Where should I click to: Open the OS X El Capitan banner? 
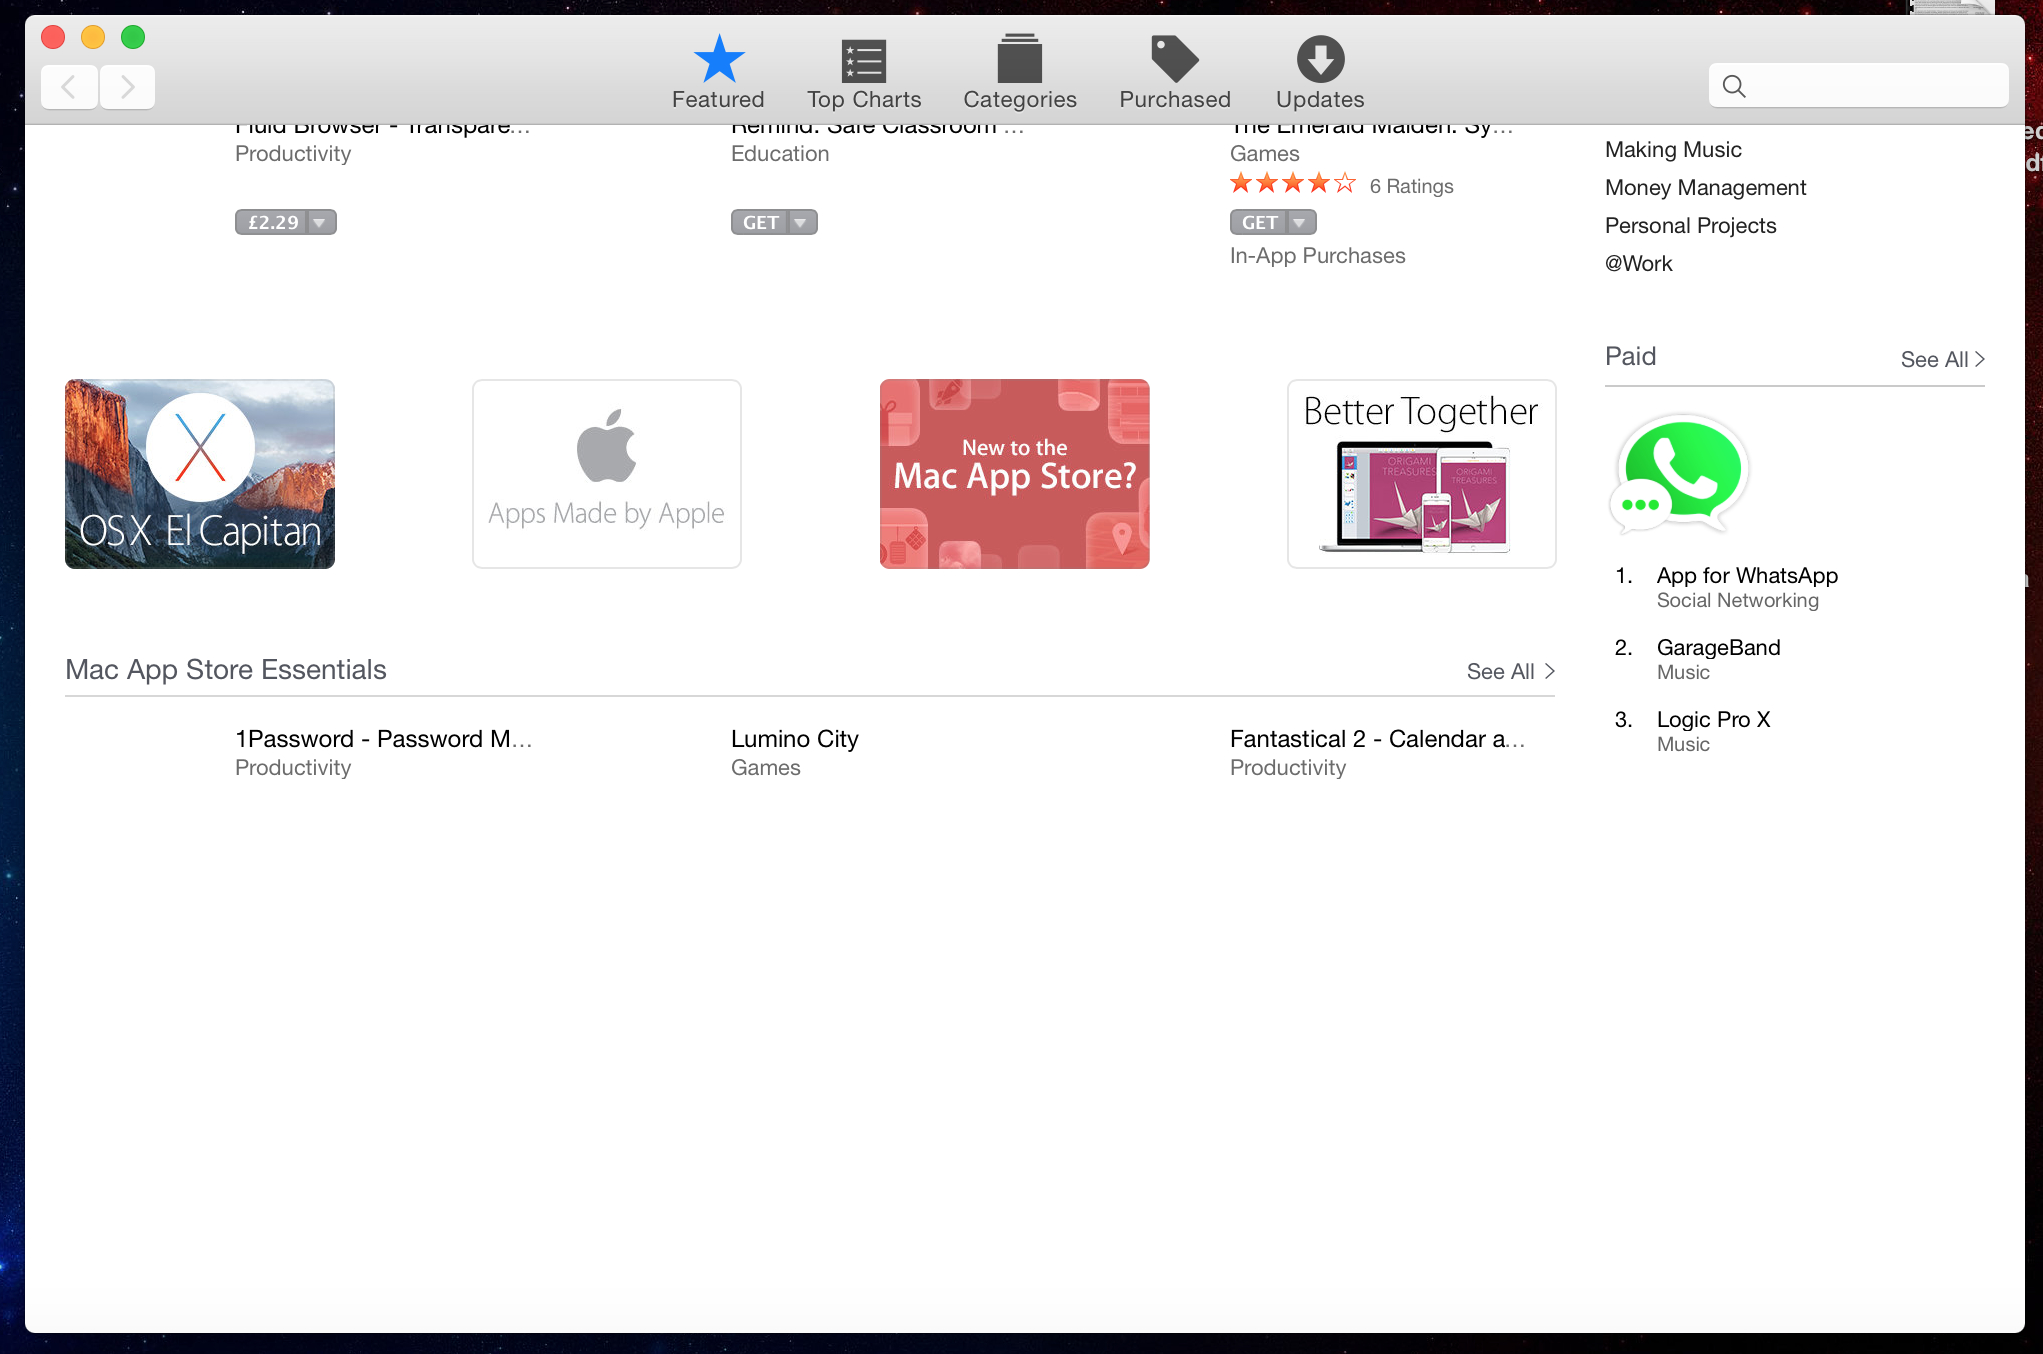[x=200, y=474]
